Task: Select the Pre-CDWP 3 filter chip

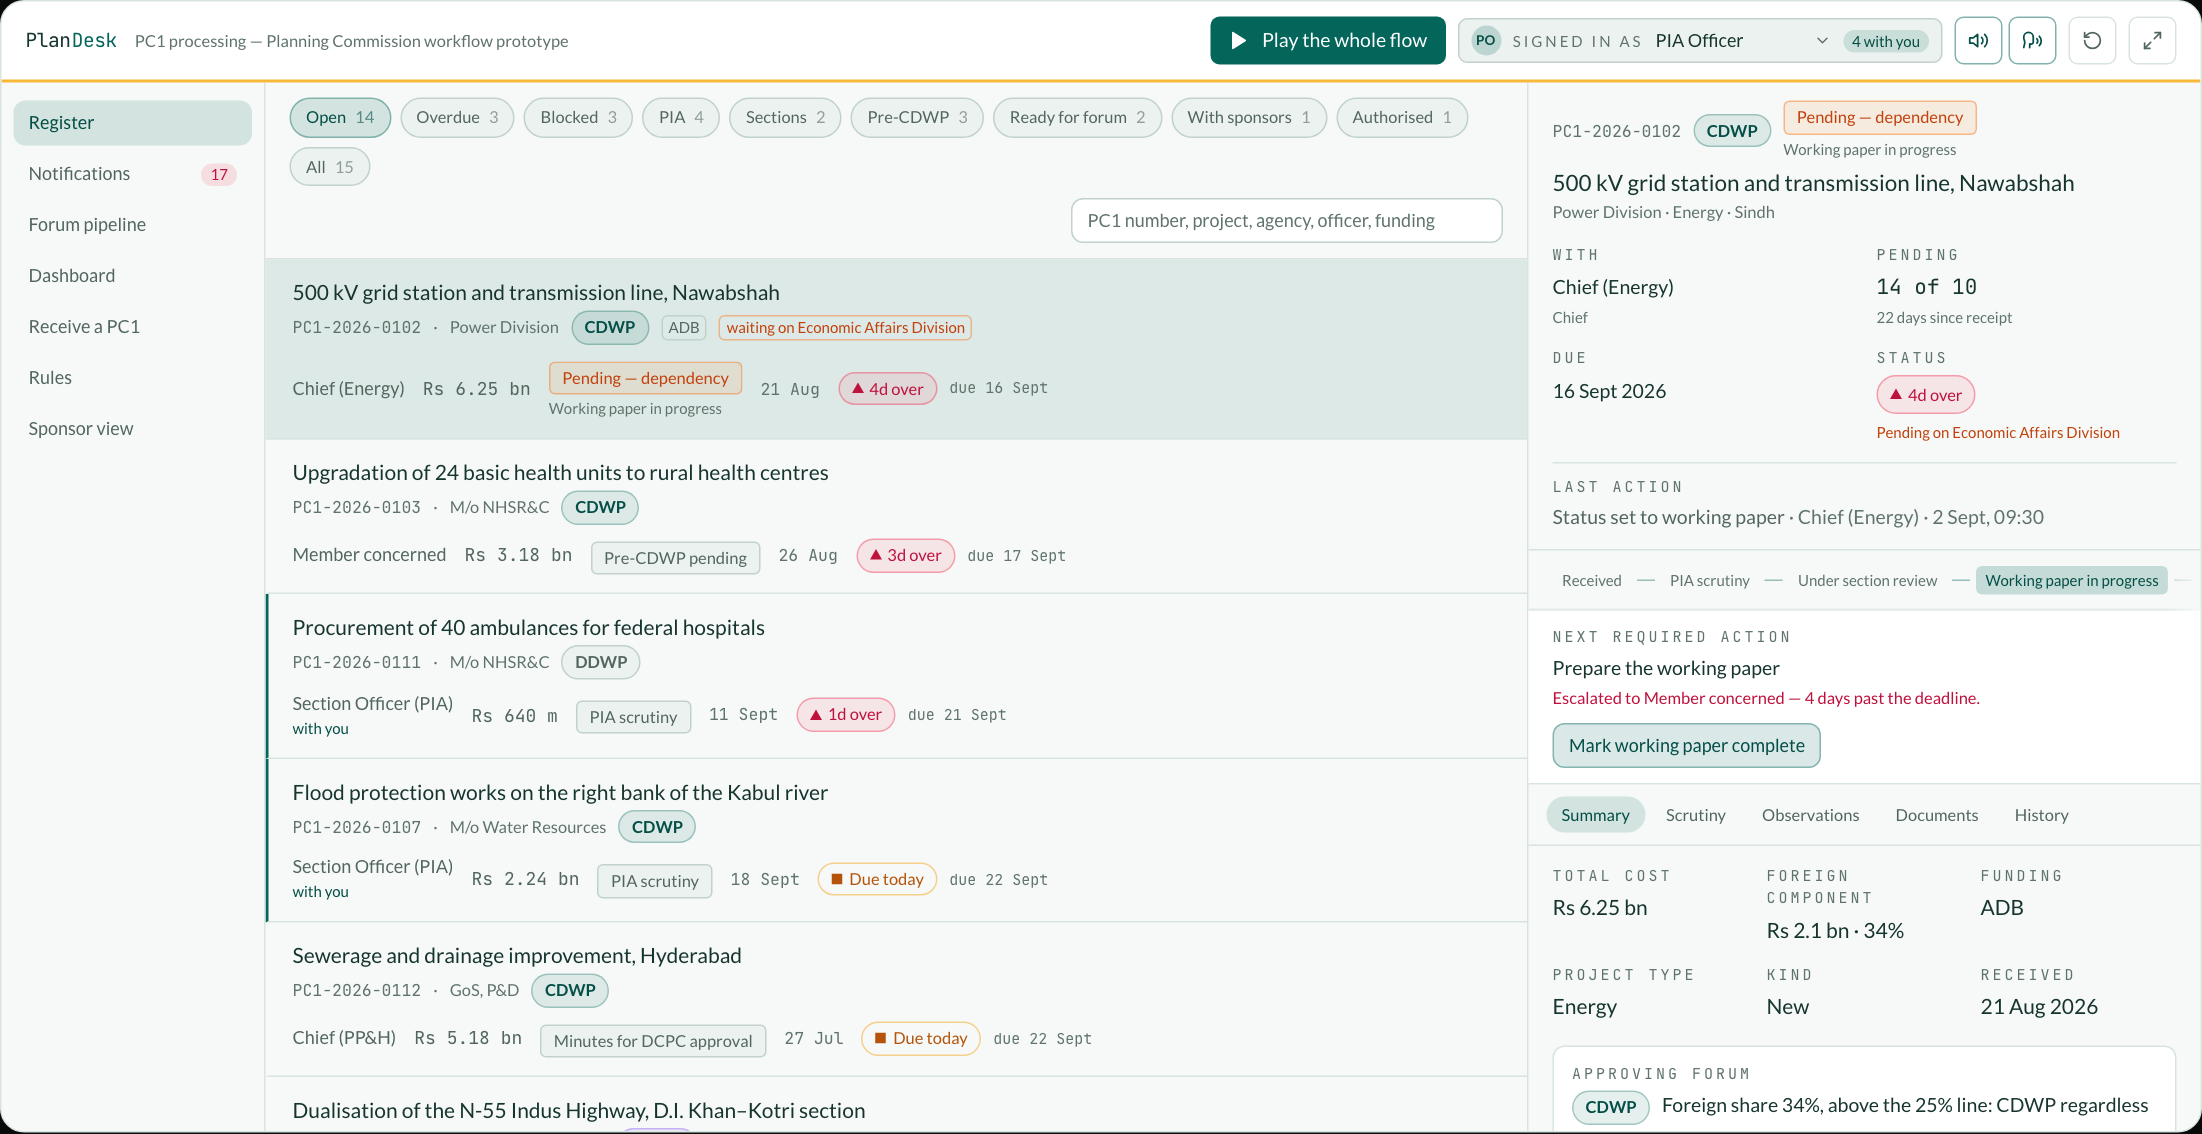Action: (917, 117)
